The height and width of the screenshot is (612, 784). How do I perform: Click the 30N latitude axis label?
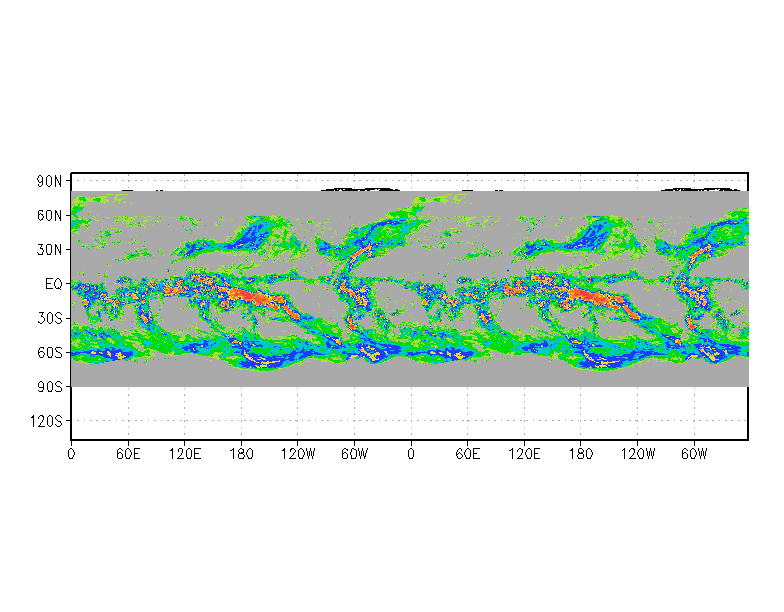click(49, 250)
